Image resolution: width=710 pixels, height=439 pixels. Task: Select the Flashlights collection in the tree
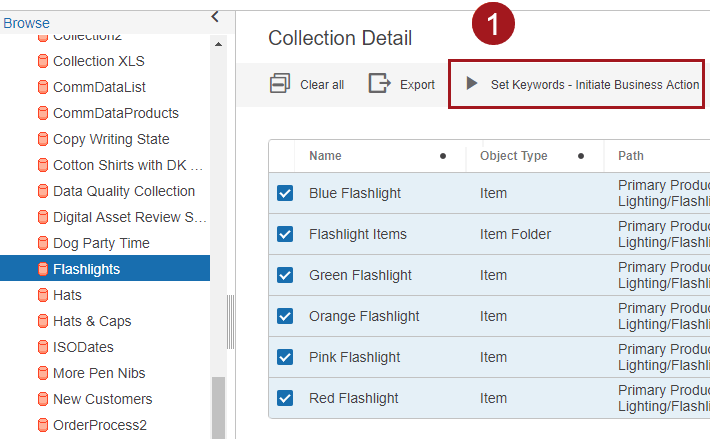click(x=86, y=269)
